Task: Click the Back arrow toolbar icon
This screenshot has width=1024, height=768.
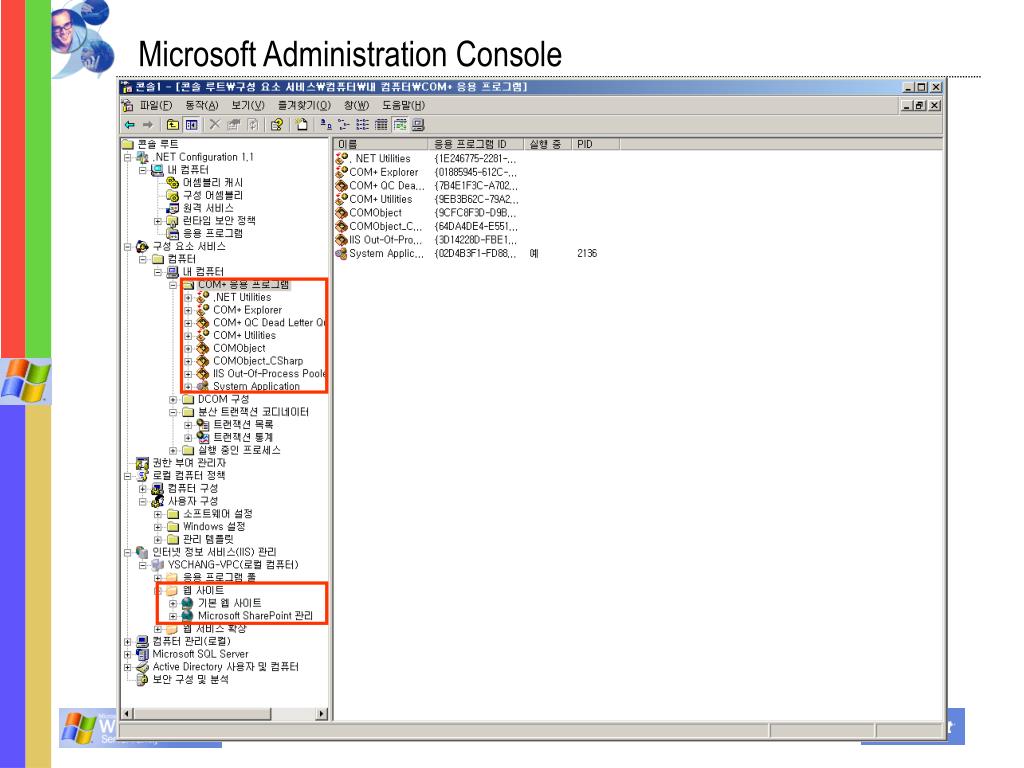Action: tap(130, 125)
